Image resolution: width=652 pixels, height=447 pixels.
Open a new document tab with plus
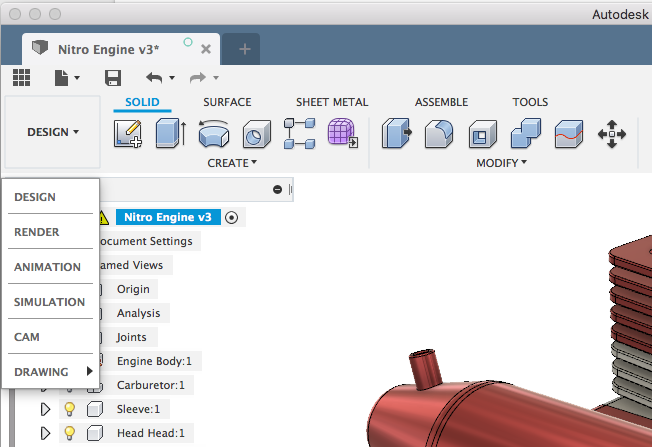pos(246,49)
